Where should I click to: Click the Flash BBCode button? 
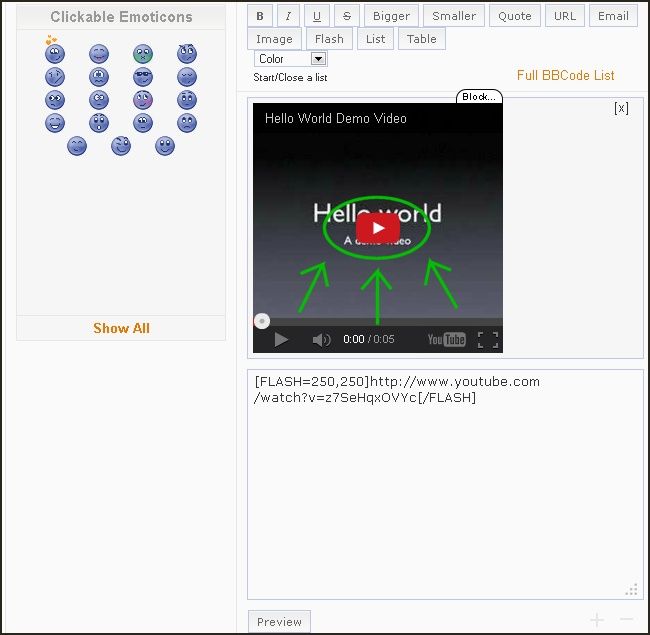tap(328, 39)
